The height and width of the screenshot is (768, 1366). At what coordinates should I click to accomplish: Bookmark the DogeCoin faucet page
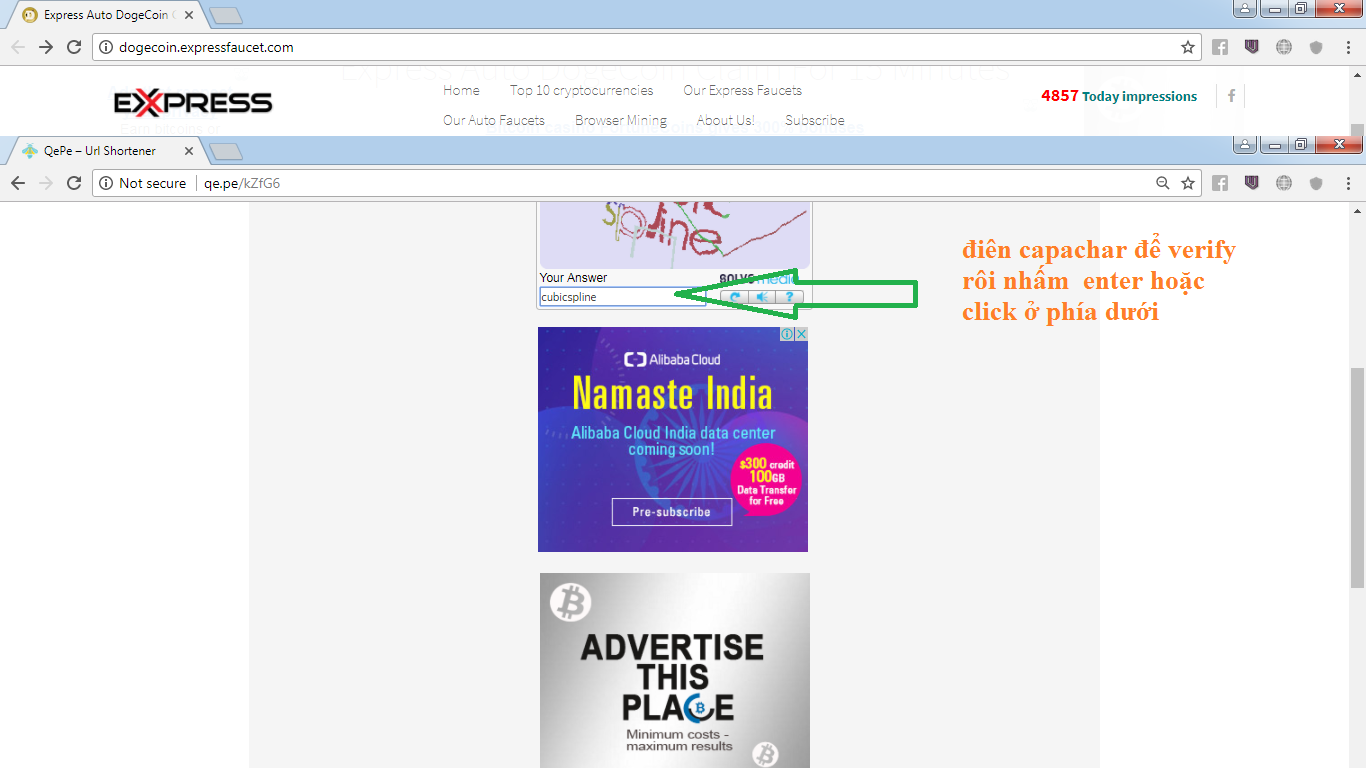[x=1188, y=47]
